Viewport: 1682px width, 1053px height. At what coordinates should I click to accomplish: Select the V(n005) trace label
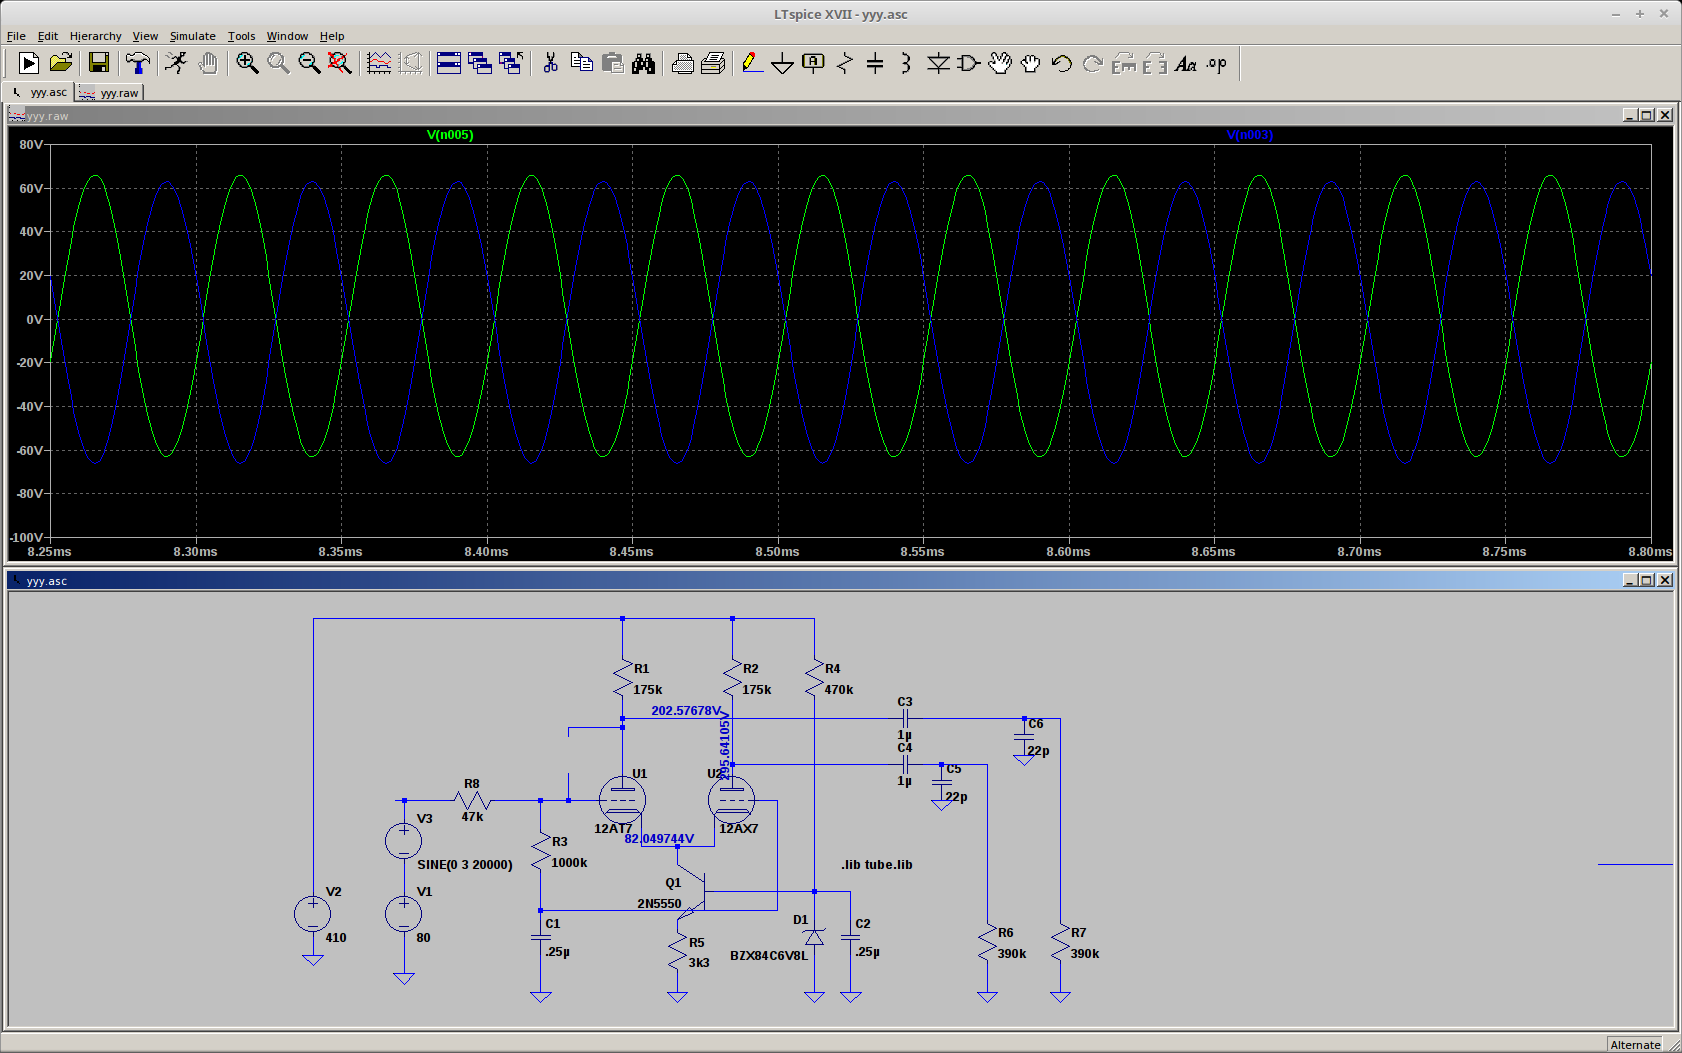pyautogui.click(x=450, y=135)
